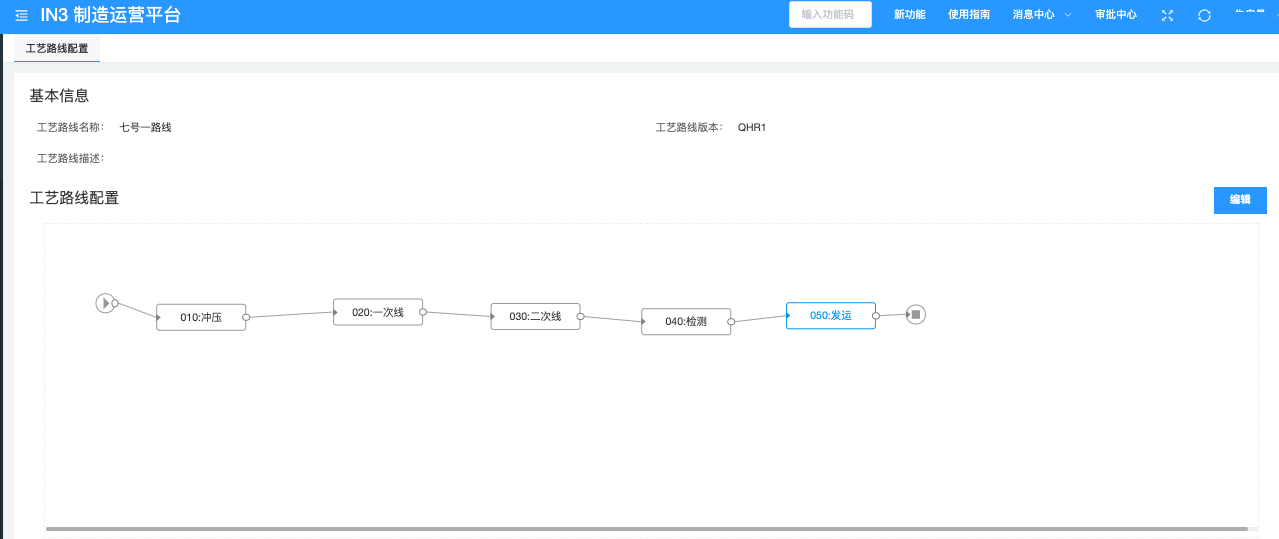Click the 工艺路线配置 tab

click(x=57, y=48)
